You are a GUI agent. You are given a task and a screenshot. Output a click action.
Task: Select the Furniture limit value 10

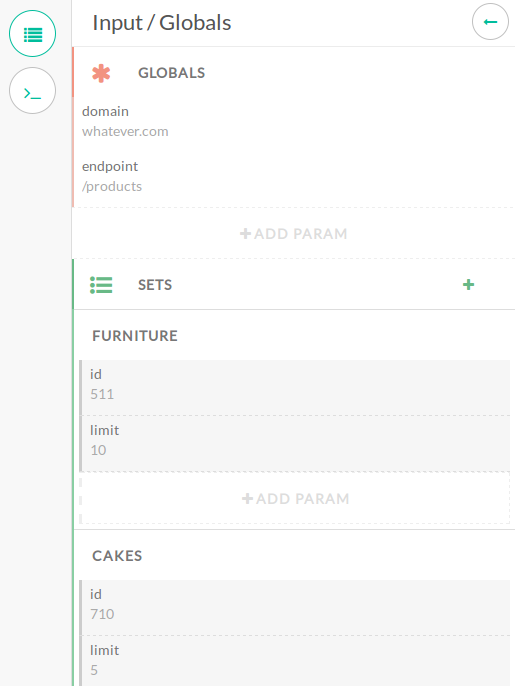pos(98,450)
